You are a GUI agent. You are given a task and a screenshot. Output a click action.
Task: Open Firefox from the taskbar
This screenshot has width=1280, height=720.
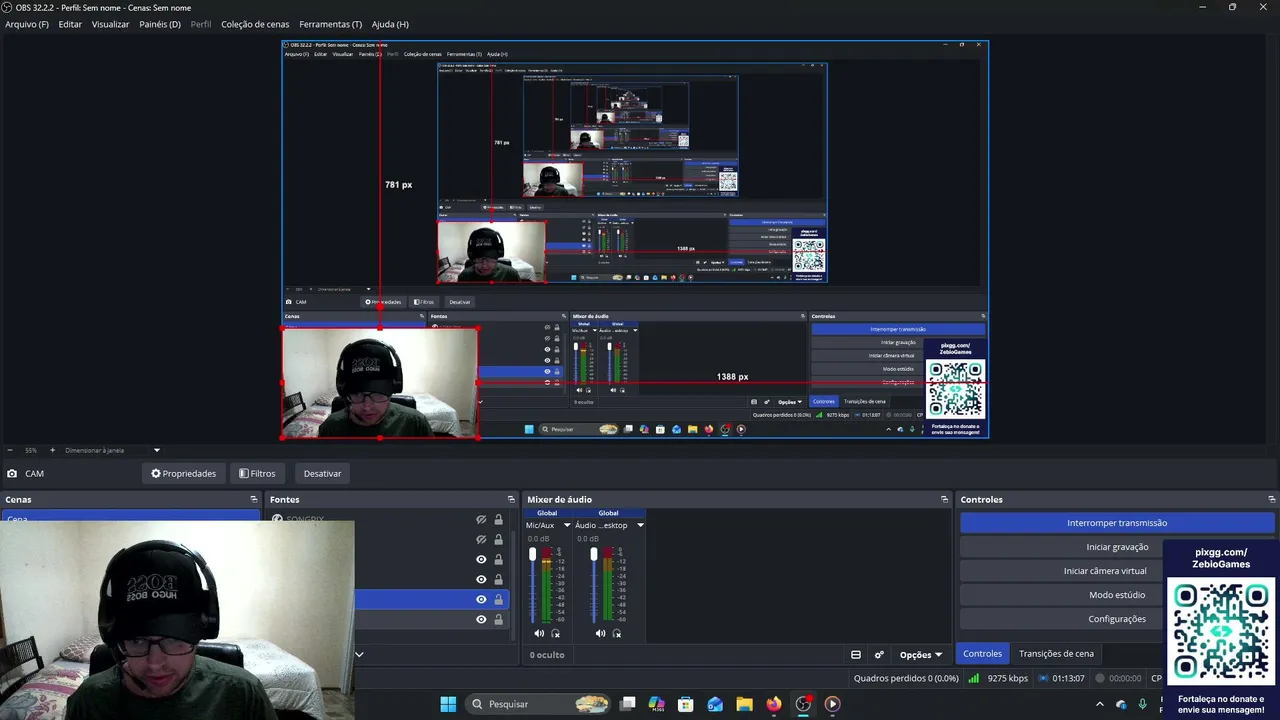(x=774, y=704)
